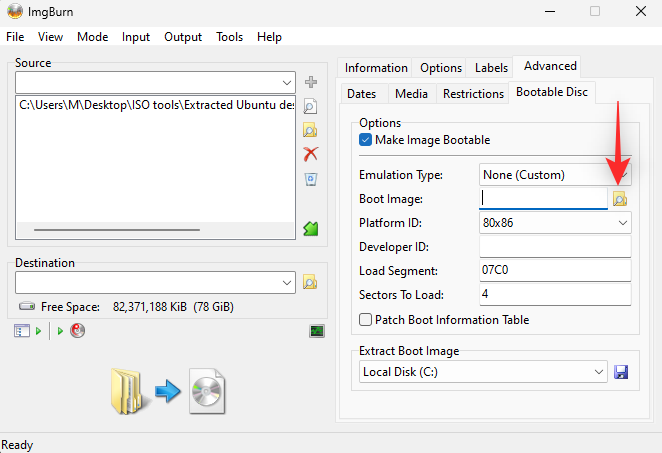The image size is (662, 453).
Task: Browse for a file in Source
Action: pyautogui.click(x=310, y=106)
